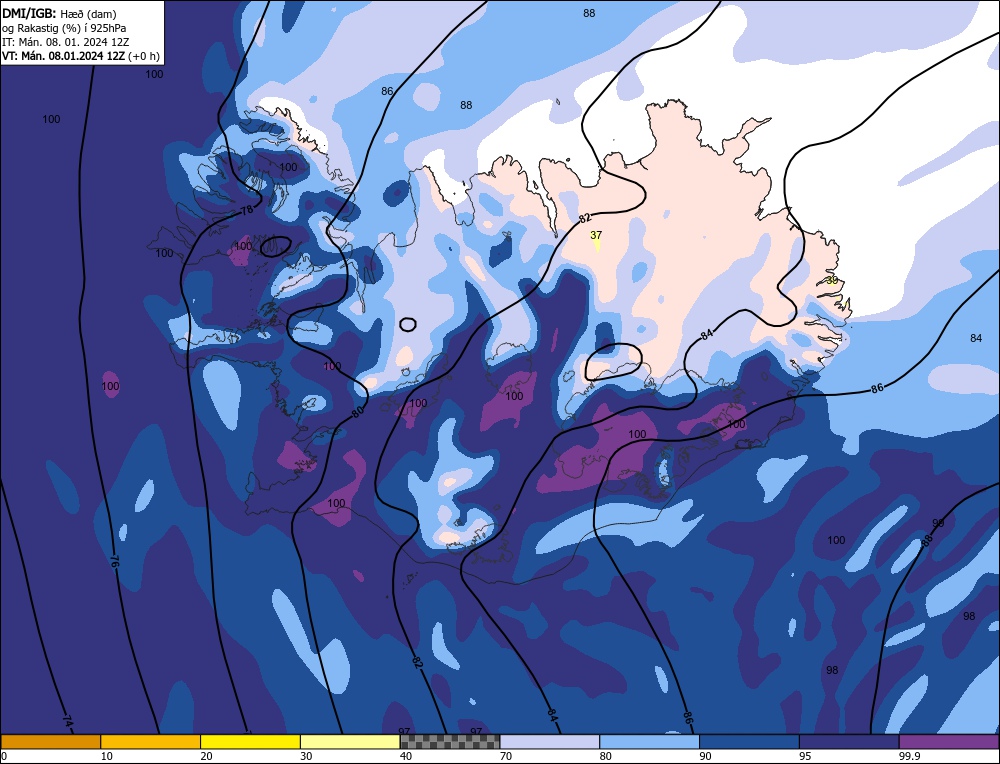Click the legend tick label '80'
1000x764 pixels.
(605, 756)
